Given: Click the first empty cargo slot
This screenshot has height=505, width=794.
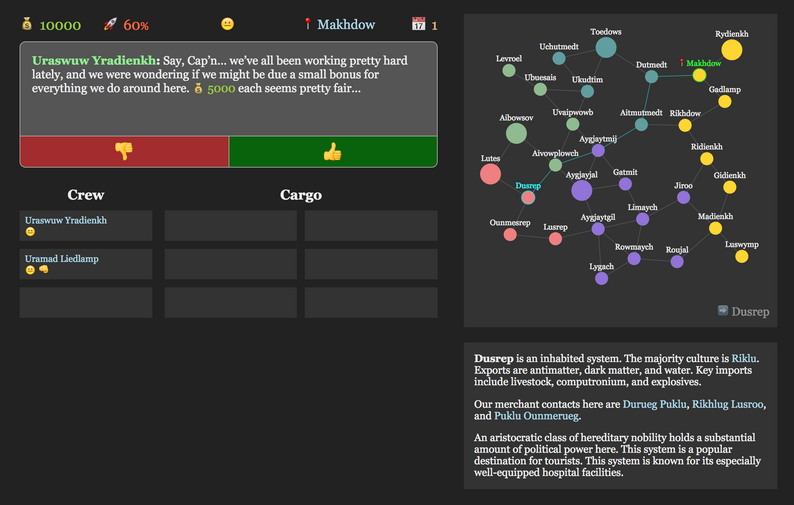Looking at the screenshot, I should (230, 225).
